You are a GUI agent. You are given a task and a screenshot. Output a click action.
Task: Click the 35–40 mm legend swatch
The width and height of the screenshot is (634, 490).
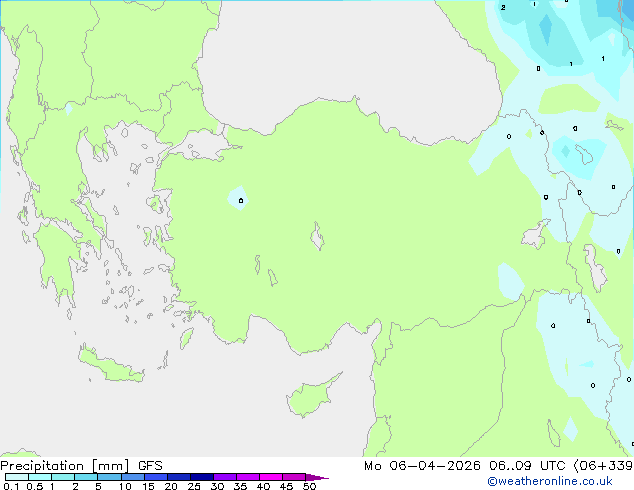click(248, 477)
